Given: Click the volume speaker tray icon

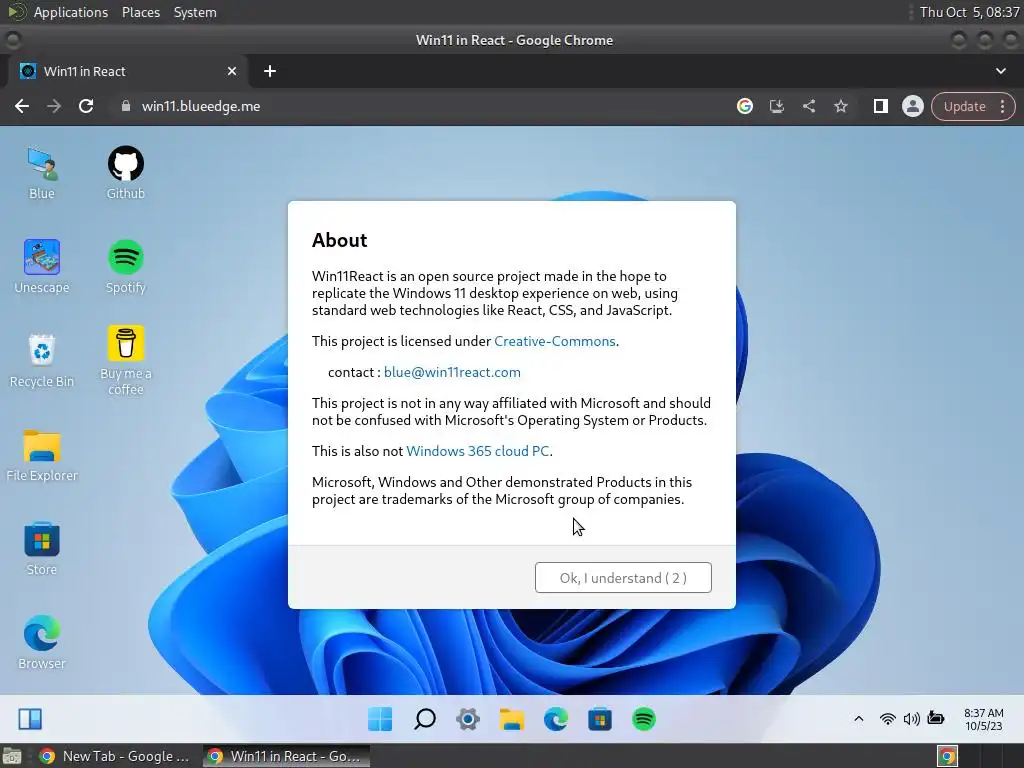Looking at the screenshot, I should pos(911,719).
